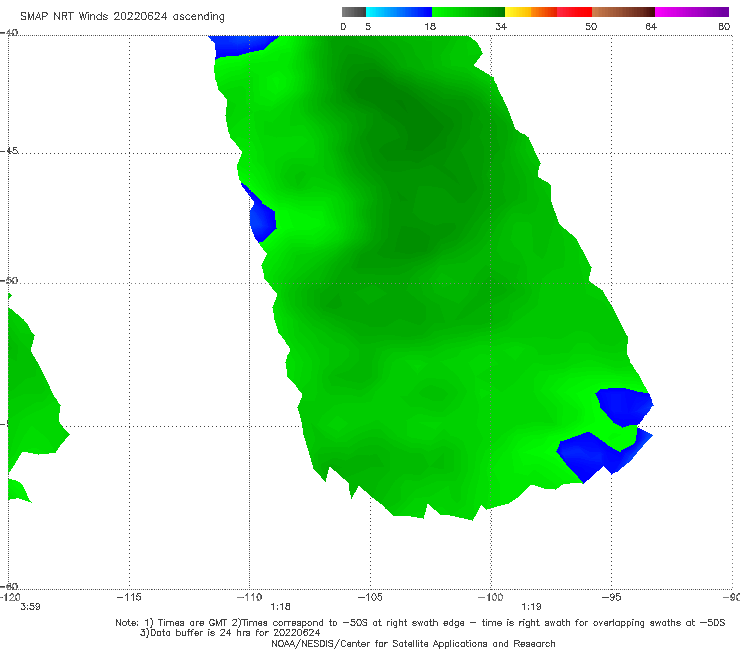The image size is (740, 650).
Task: Click the swath time '1:18'
Action: pyautogui.click(x=280, y=607)
